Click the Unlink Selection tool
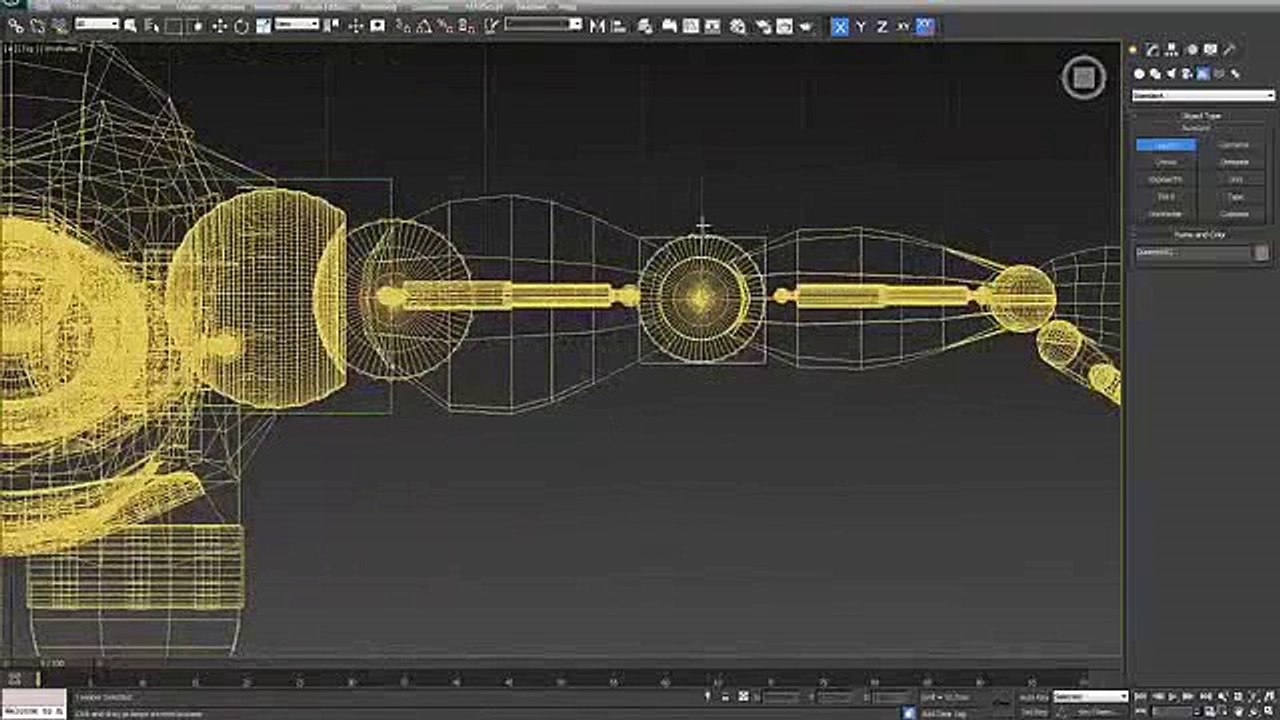The height and width of the screenshot is (720, 1280). click(37, 27)
